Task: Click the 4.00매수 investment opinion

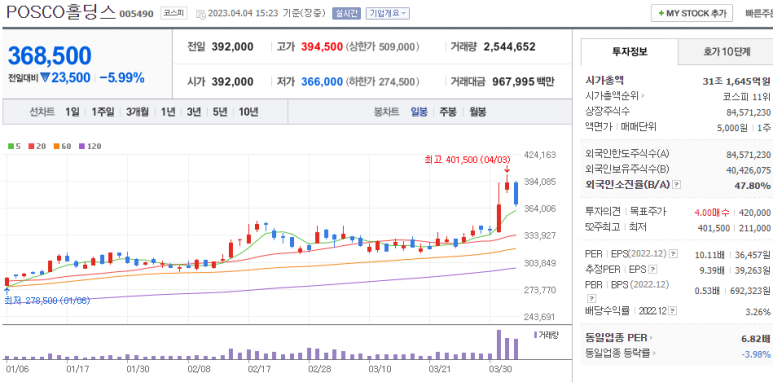Action: pyautogui.click(x=711, y=212)
